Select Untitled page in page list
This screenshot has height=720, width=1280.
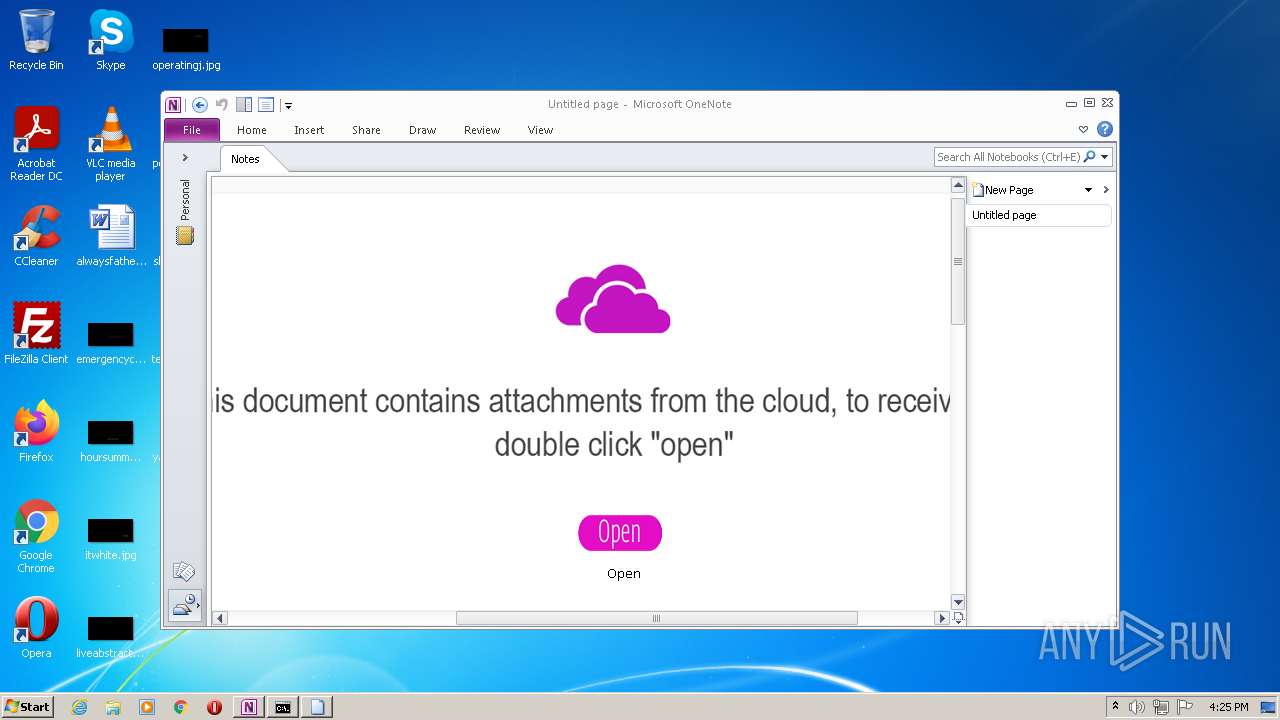[x=1040, y=215]
